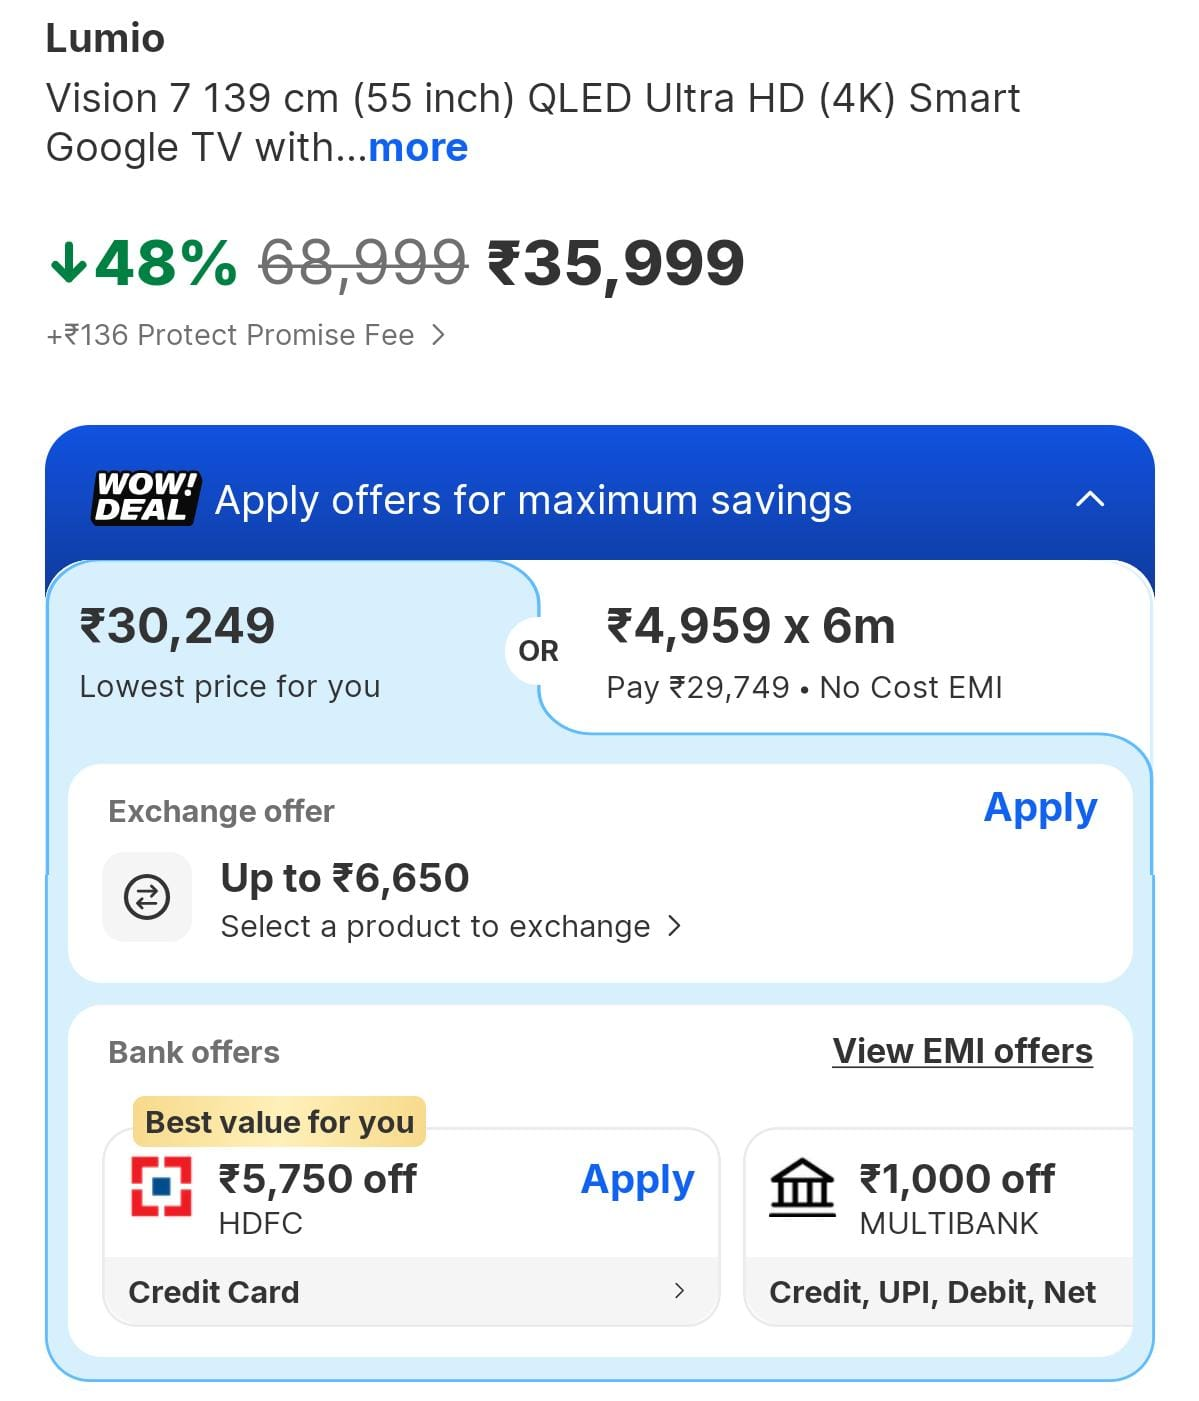Open View EMI offers link
1199x1401 pixels.
tap(962, 1051)
